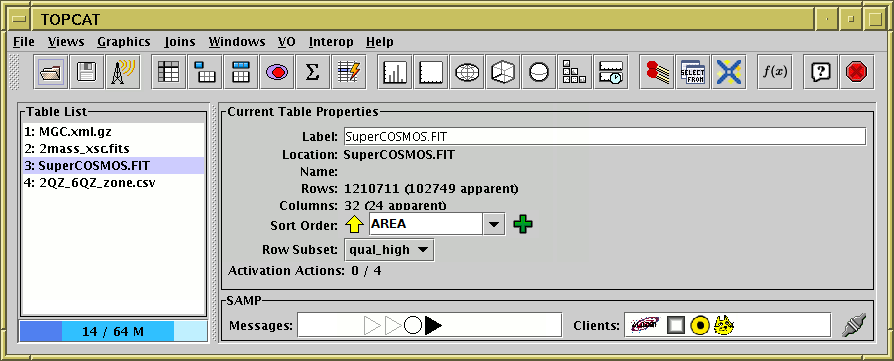Open the Help menu
Screen dimensions: 894x361
(380, 42)
